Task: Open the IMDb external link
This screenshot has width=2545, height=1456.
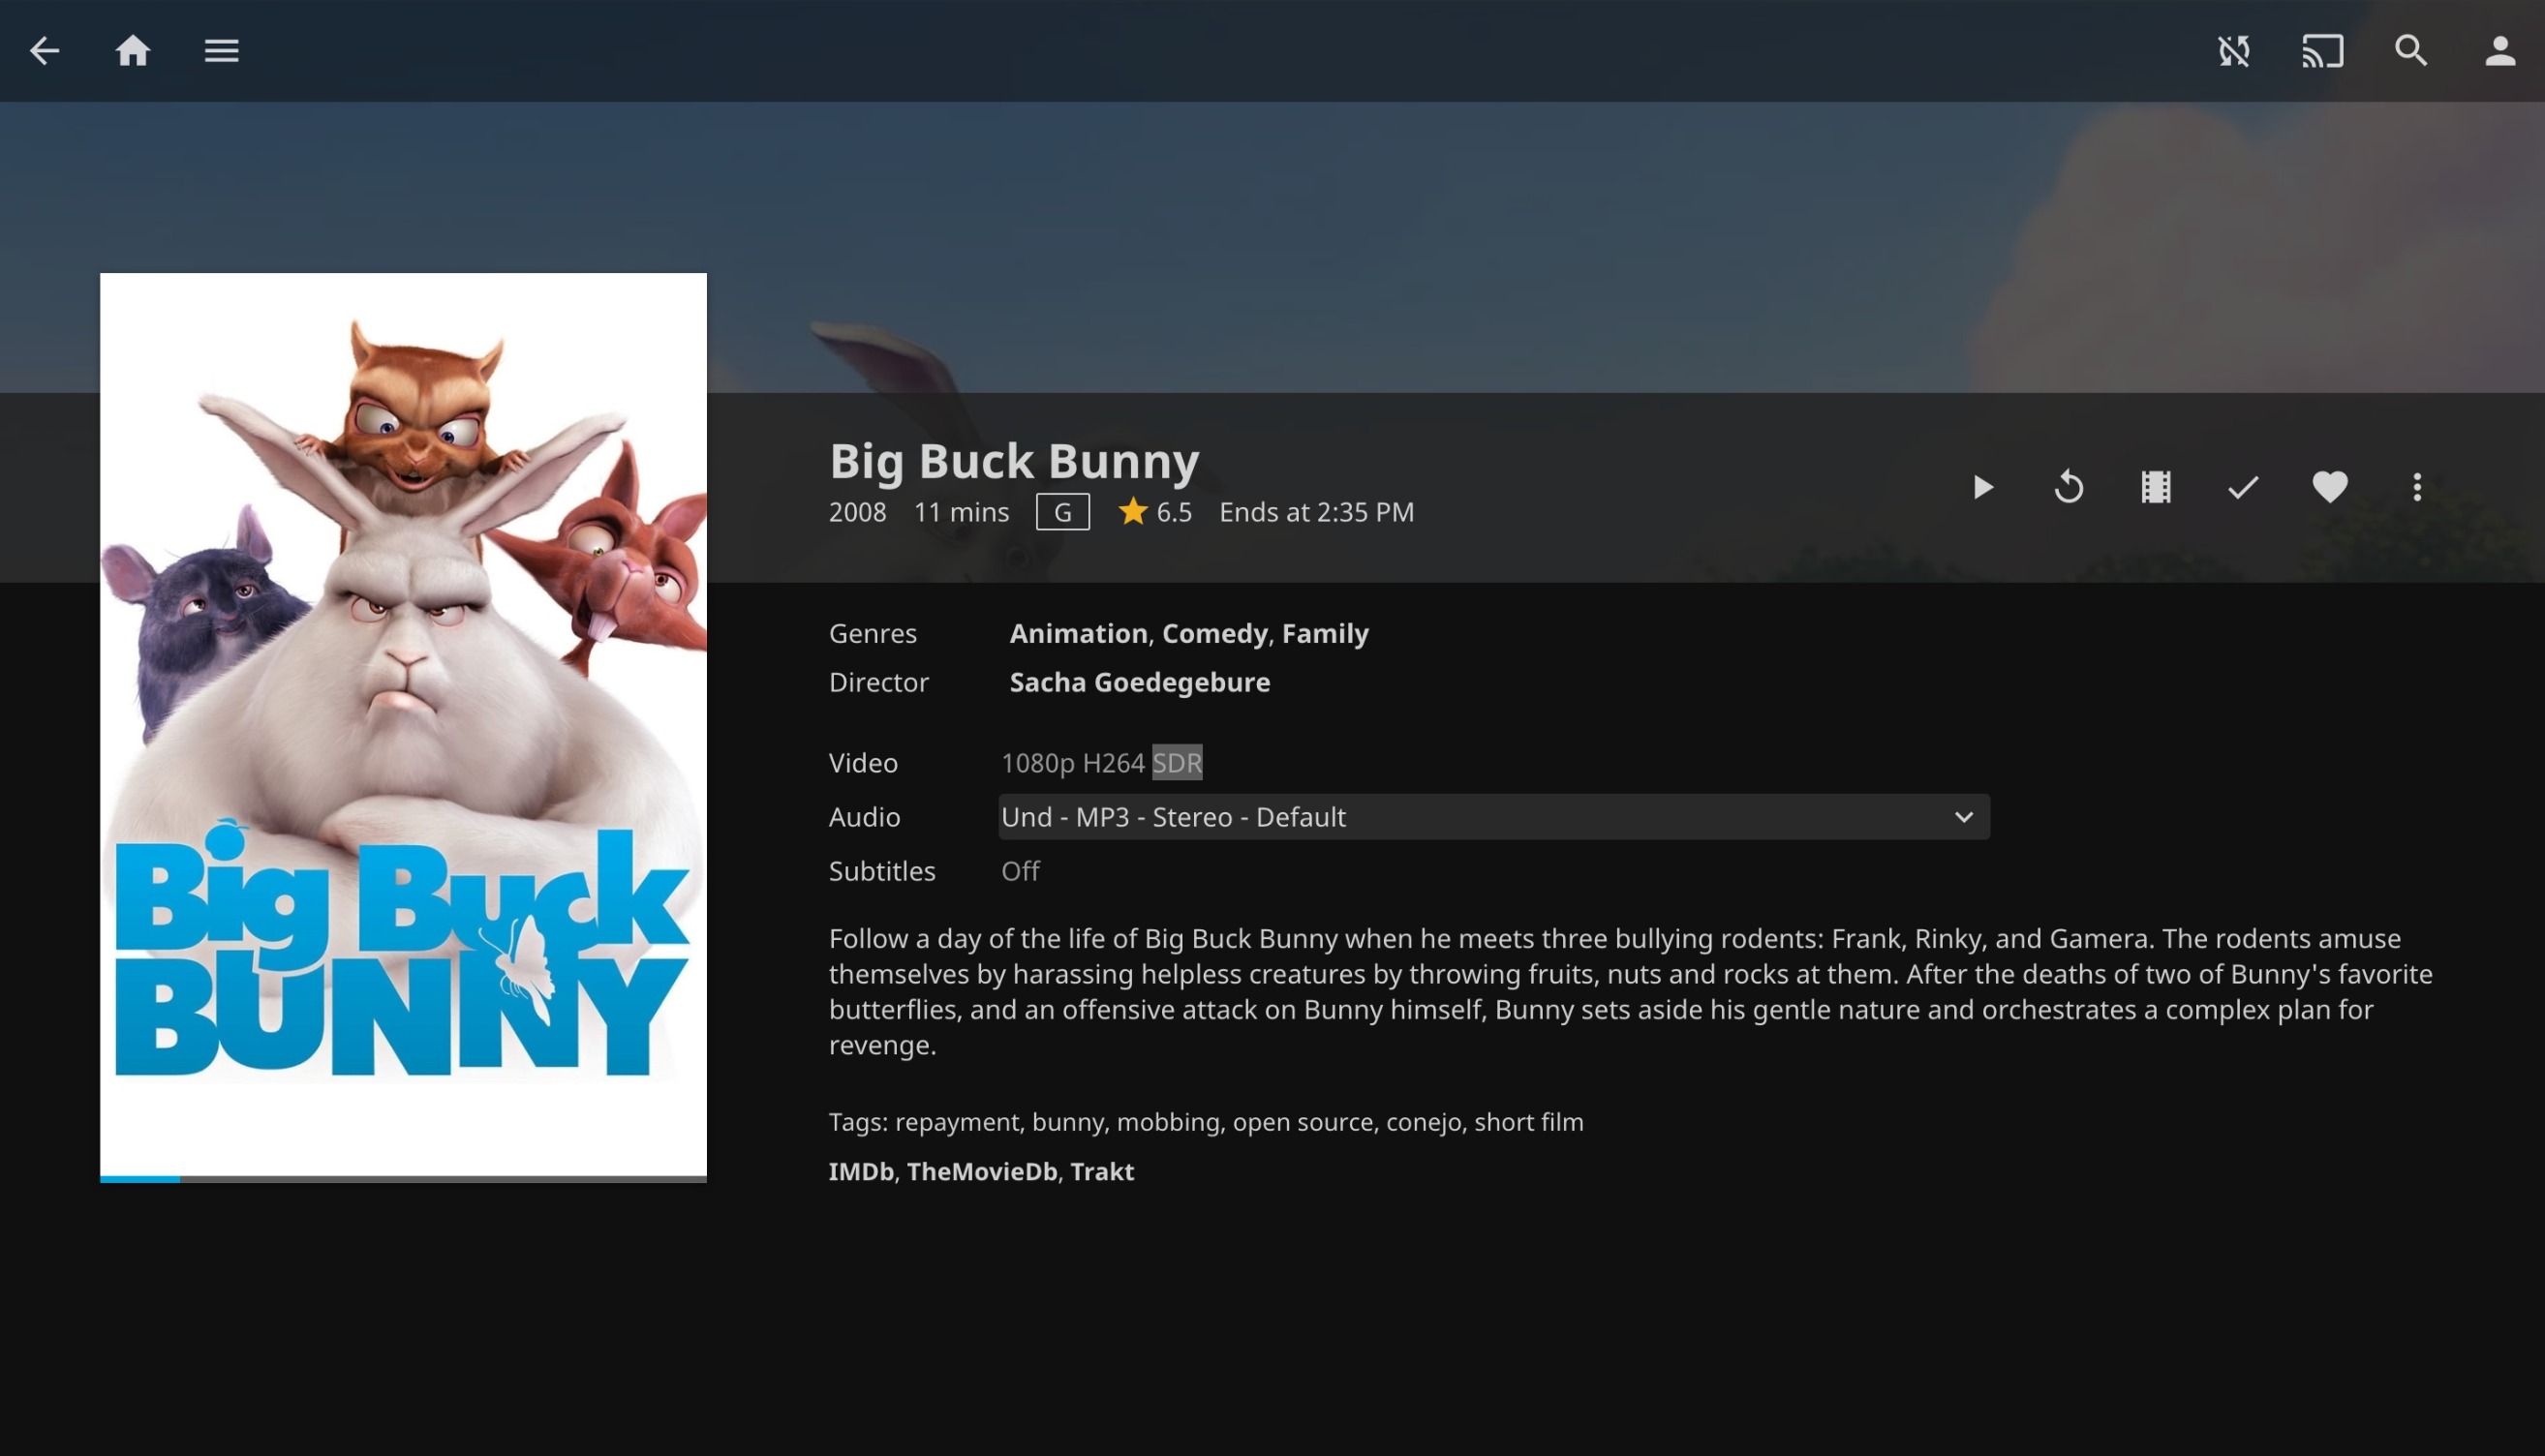Action: pos(860,1171)
